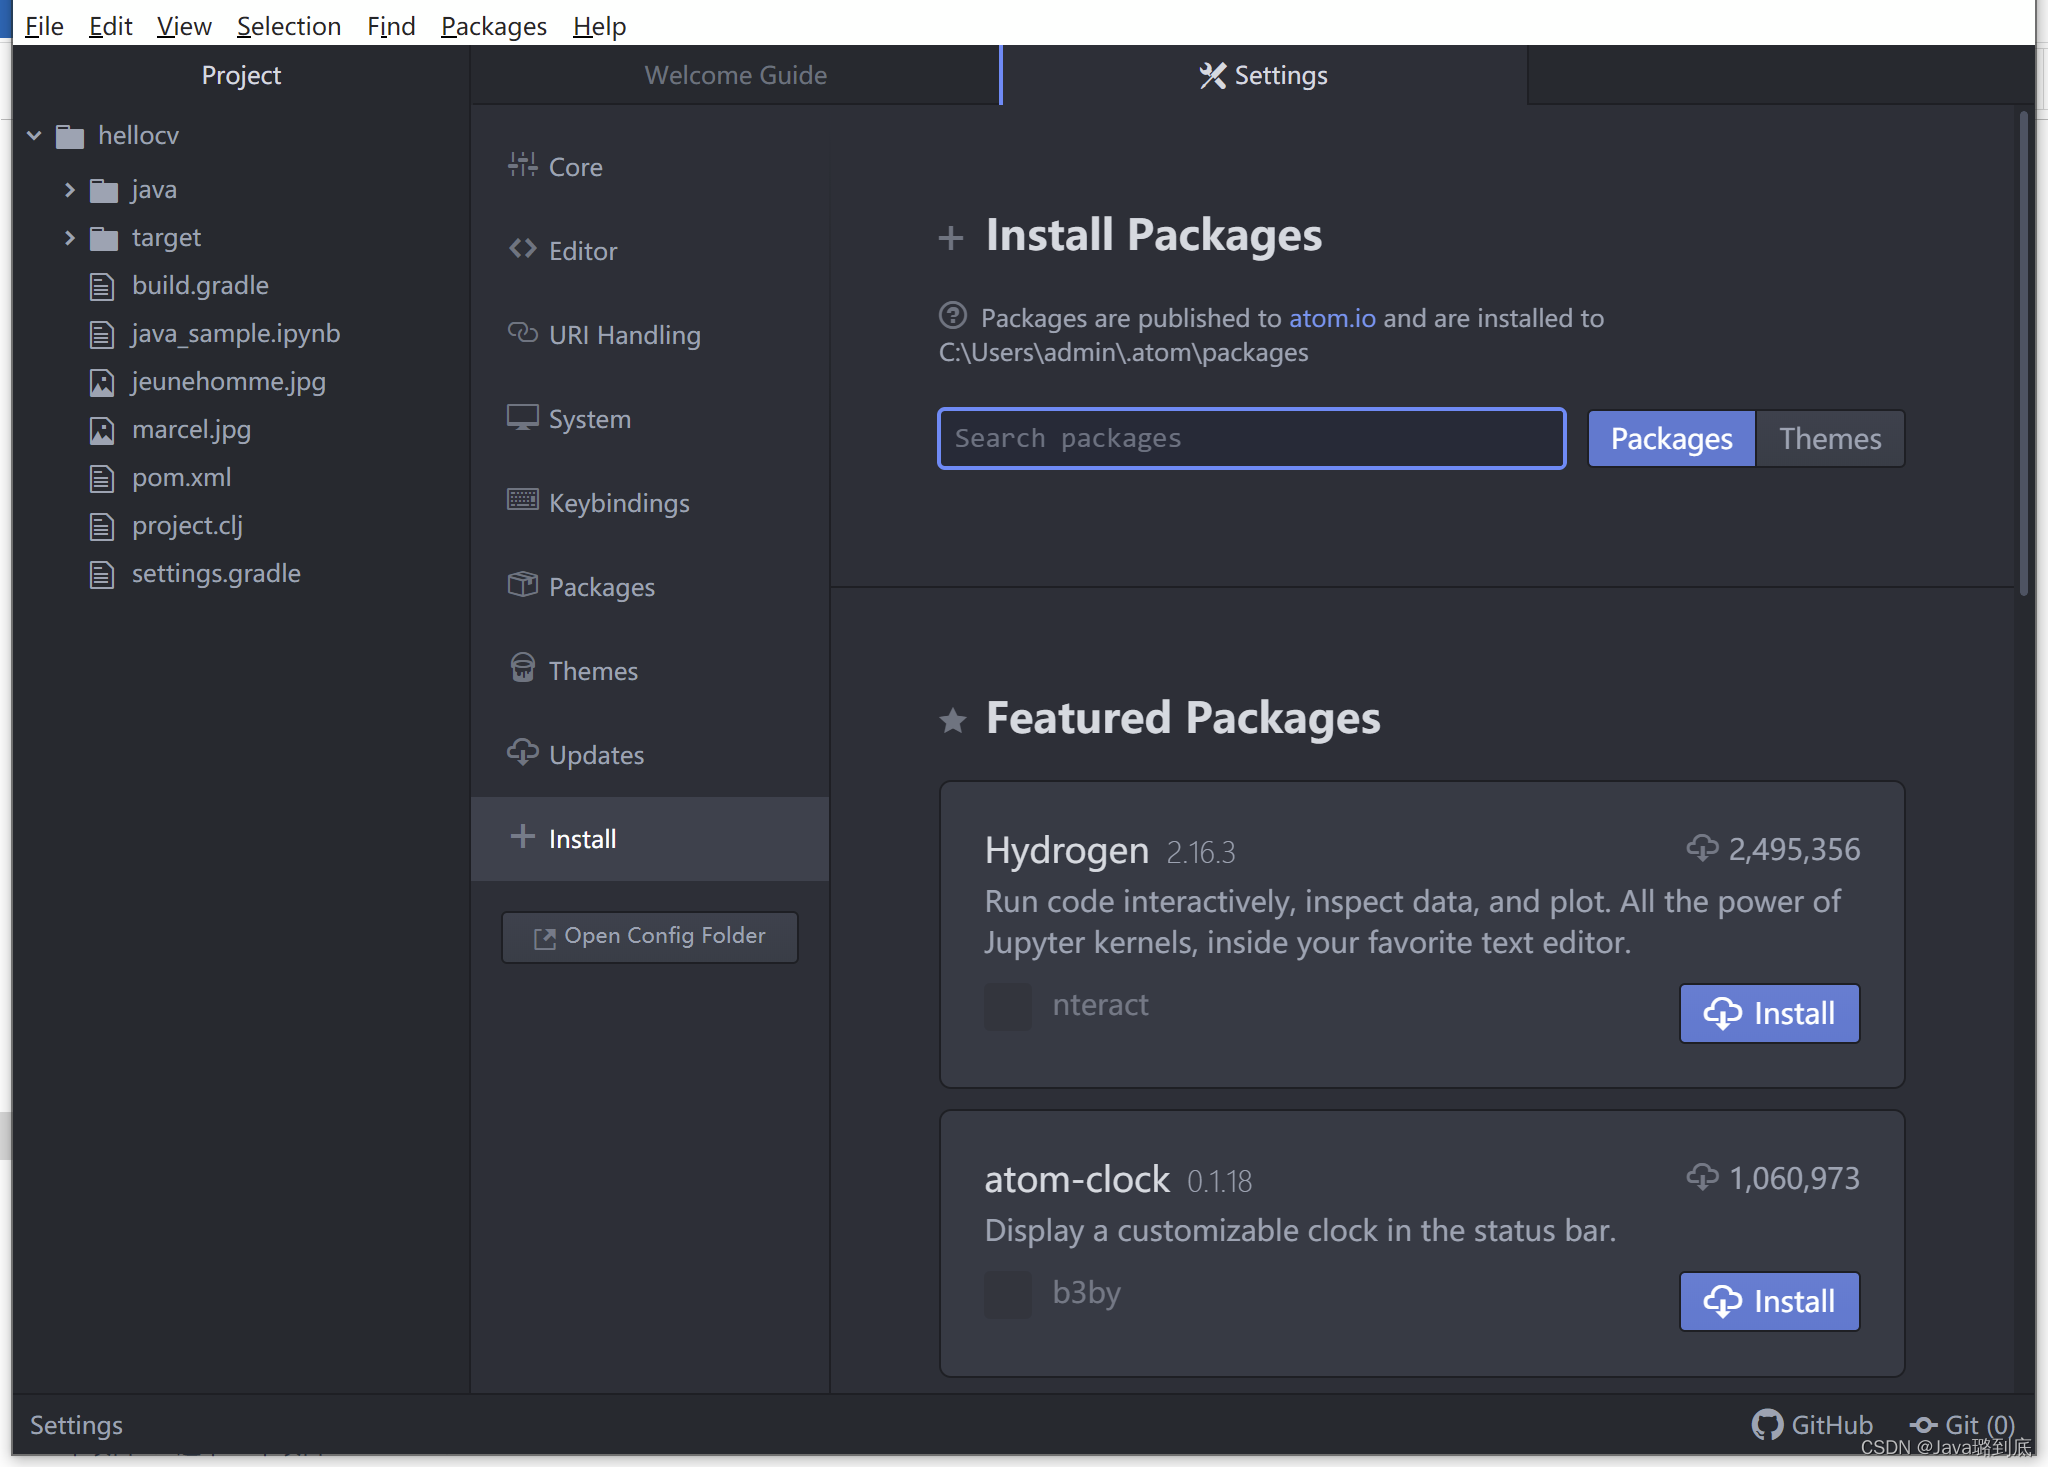Click the hellocv root folder icon

tap(70, 136)
